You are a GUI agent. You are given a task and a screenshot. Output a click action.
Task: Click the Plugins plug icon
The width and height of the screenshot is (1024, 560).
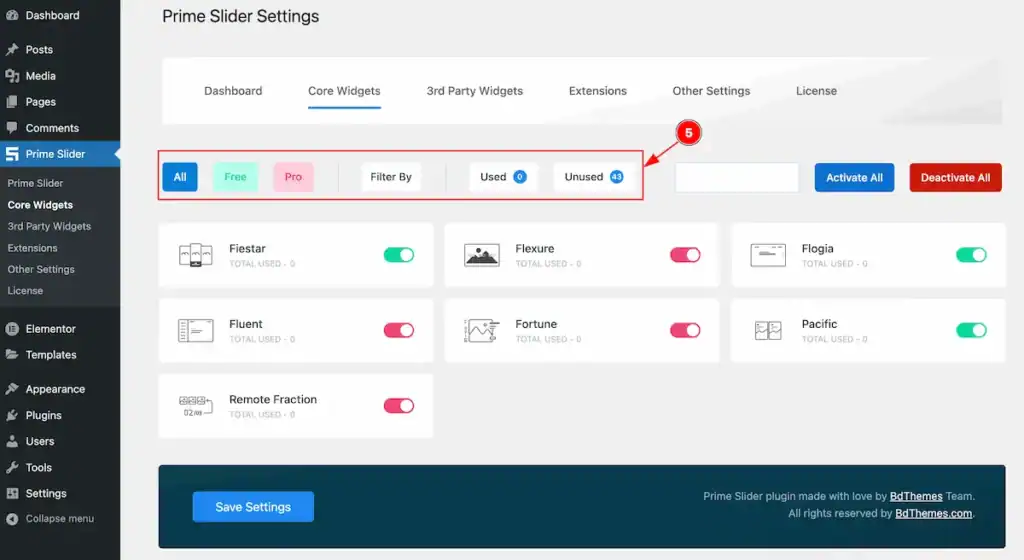(x=12, y=415)
